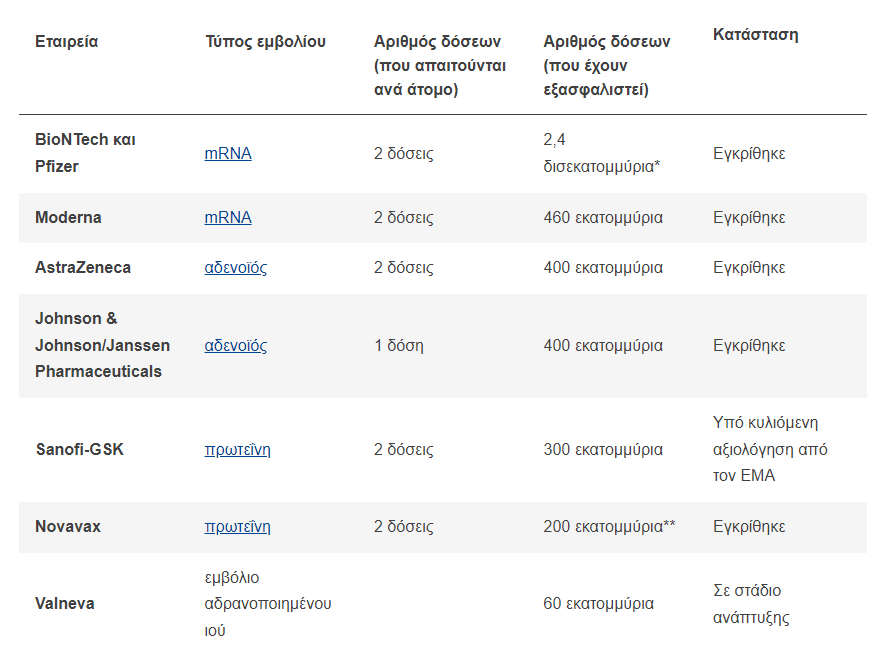
Task: Click the Sanofi-GSK company name
Action: coord(80,450)
